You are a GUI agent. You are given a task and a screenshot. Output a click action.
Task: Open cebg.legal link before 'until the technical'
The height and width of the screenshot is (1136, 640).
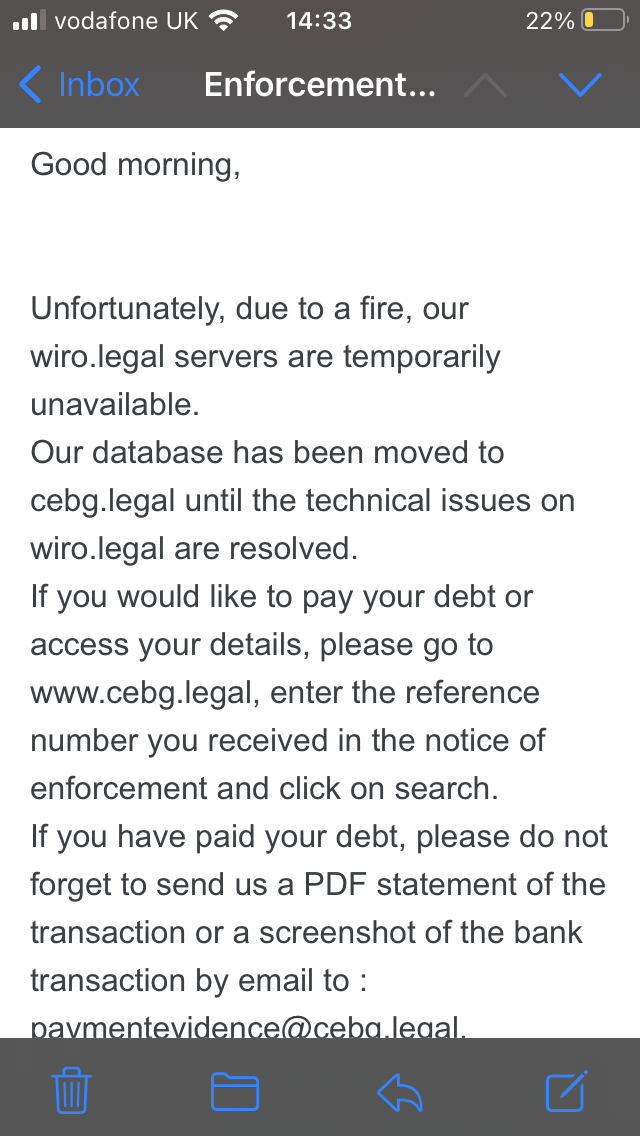pyautogui.click(x=103, y=501)
